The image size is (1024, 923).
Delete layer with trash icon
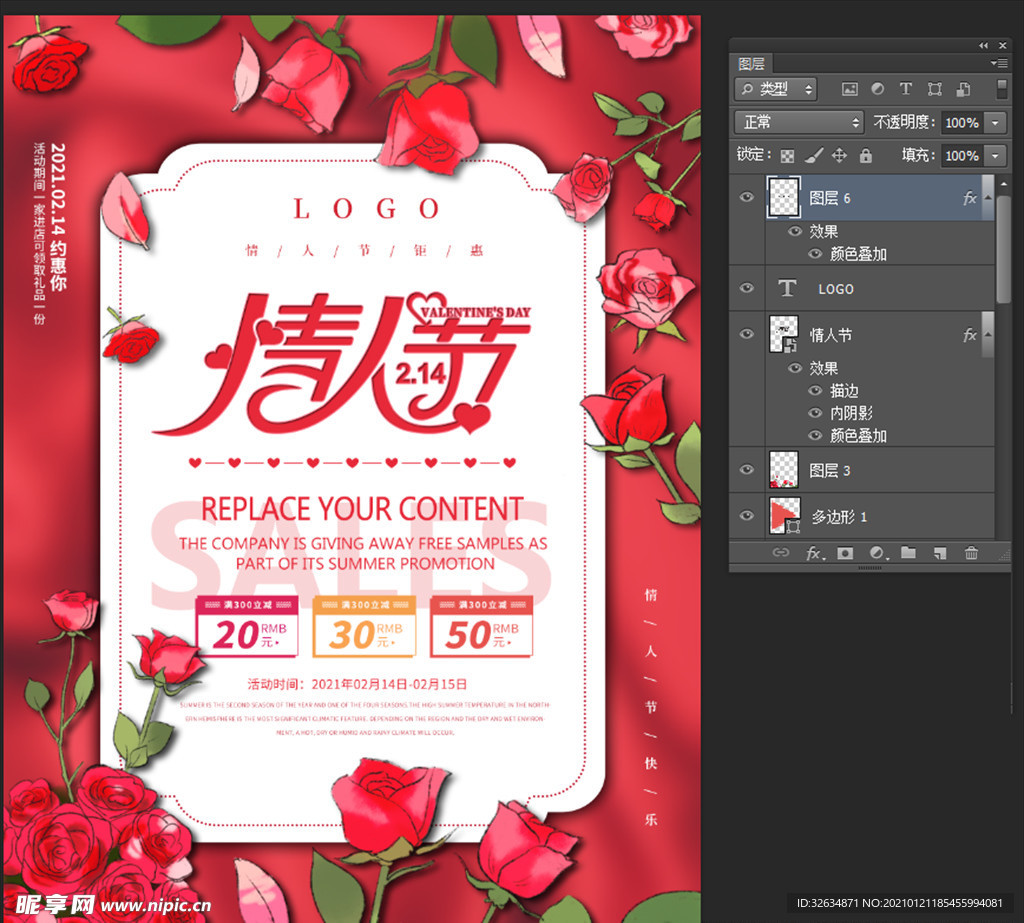click(x=971, y=553)
